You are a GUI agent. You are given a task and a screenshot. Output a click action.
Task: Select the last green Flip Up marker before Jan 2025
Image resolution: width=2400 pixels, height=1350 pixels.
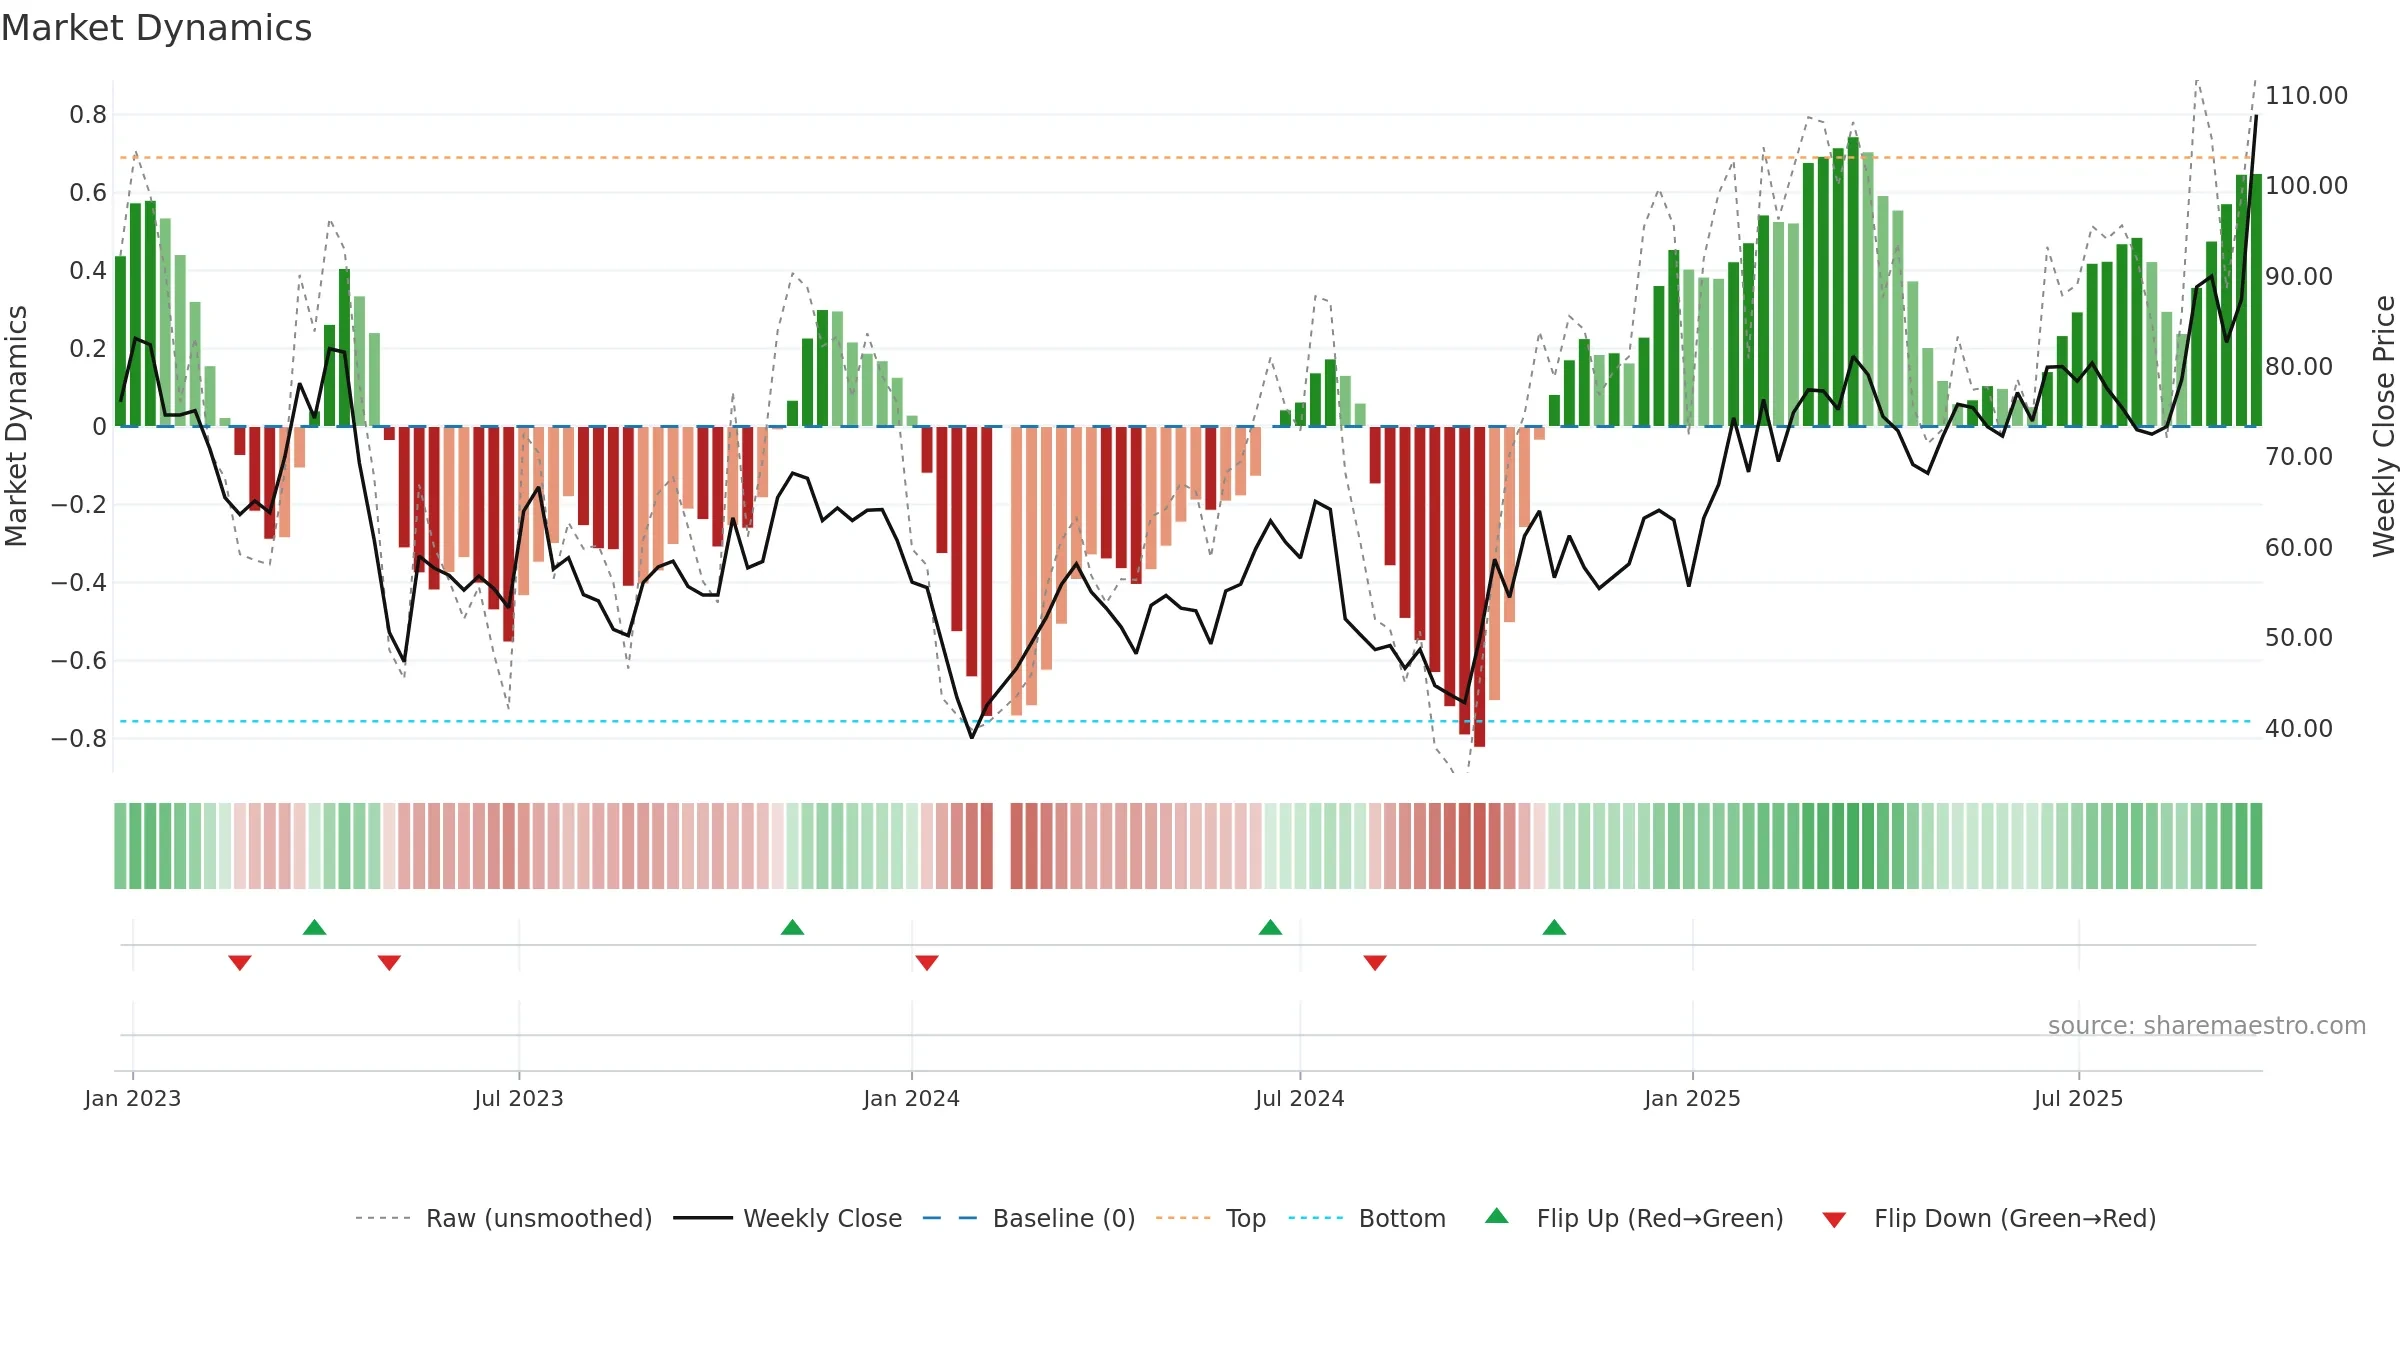pyautogui.click(x=1555, y=927)
